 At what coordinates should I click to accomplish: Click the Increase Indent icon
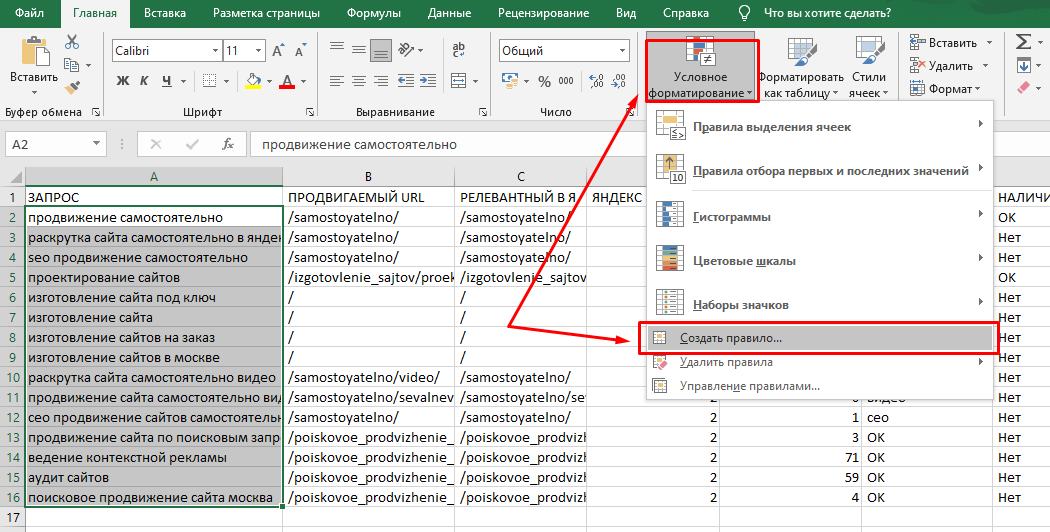427,81
